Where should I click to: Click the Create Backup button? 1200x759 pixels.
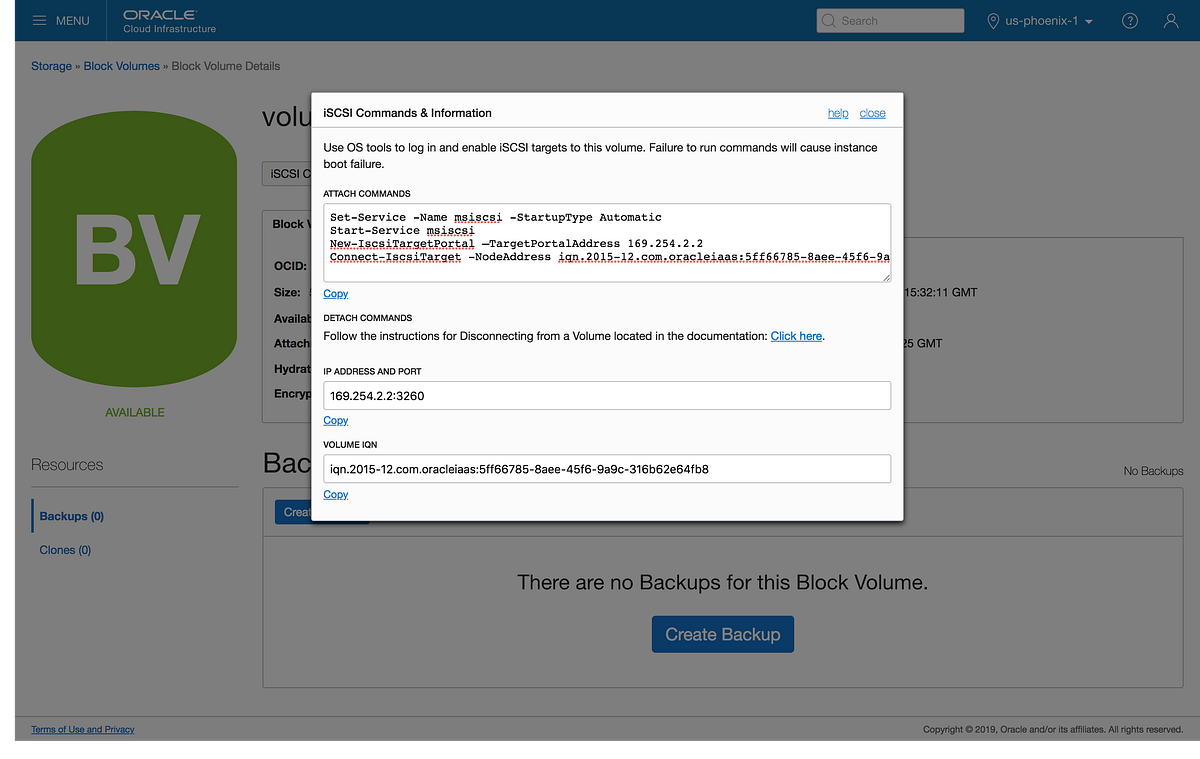(722, 634)
